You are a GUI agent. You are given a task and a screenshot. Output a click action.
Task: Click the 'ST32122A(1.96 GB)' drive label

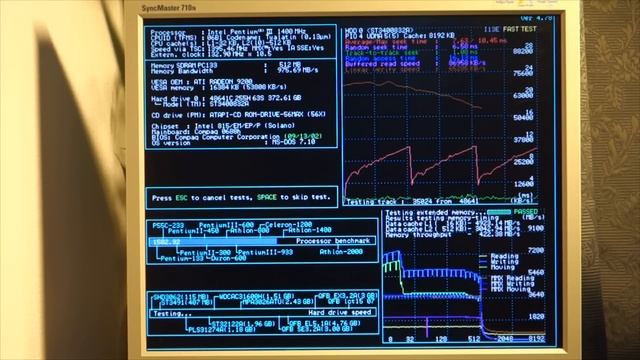(243, 324)
